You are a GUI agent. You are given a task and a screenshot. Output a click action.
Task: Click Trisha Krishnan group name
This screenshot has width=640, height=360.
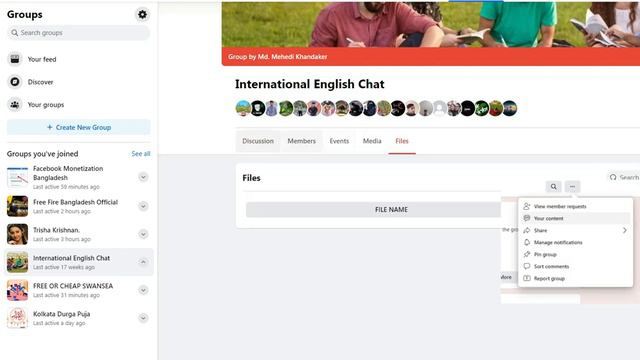point(56,230)
